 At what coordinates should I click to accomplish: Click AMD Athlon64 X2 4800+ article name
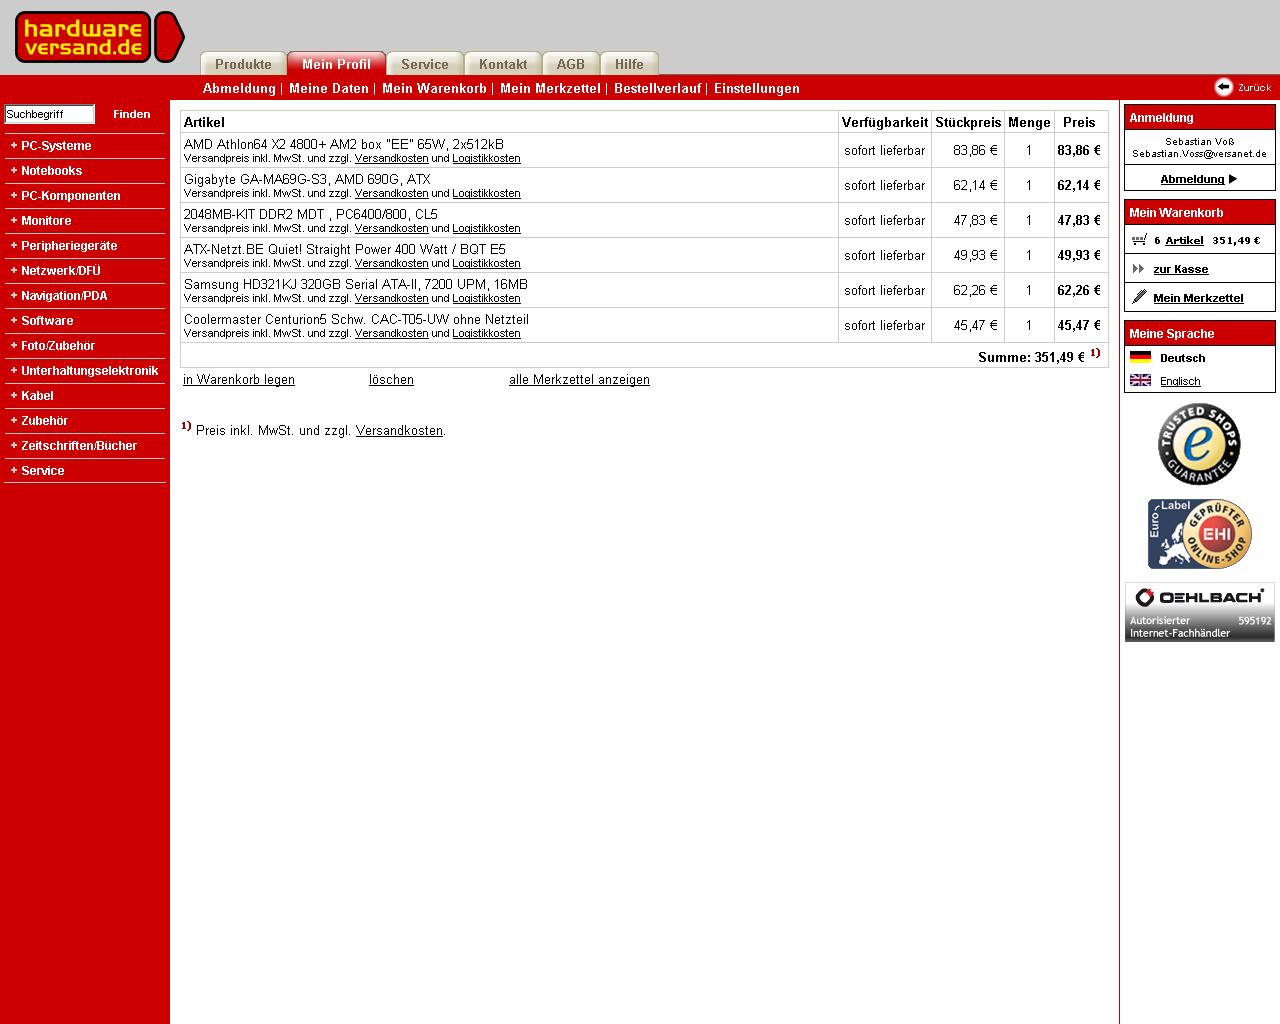tap(344, 144)
